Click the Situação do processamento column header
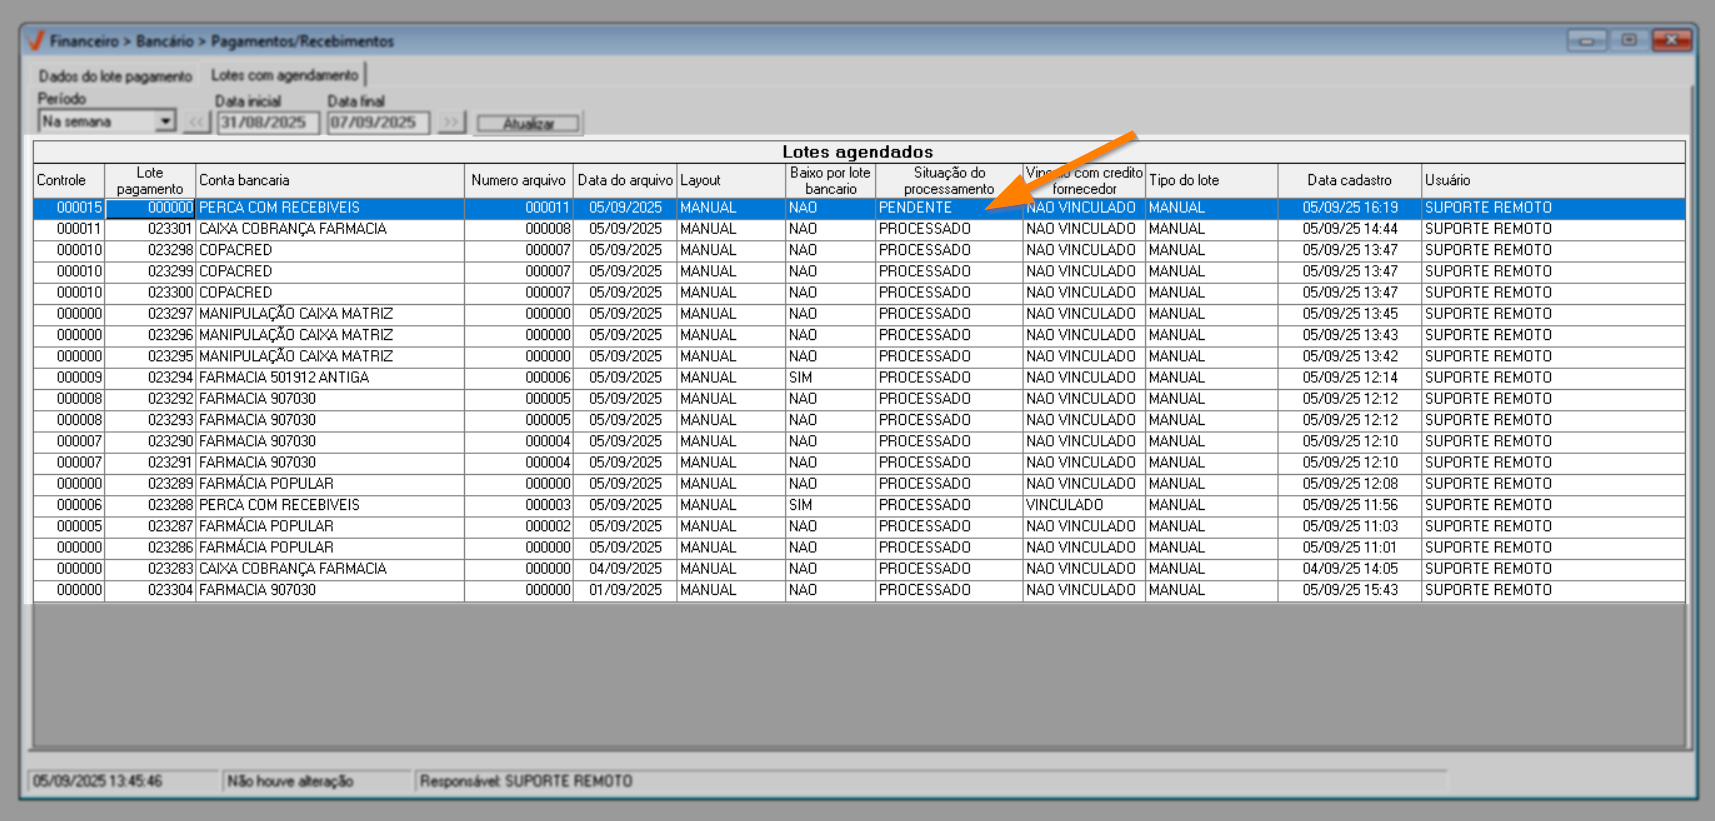The height and width of the screenshot is (821, 1715). (x=948, y=181)
